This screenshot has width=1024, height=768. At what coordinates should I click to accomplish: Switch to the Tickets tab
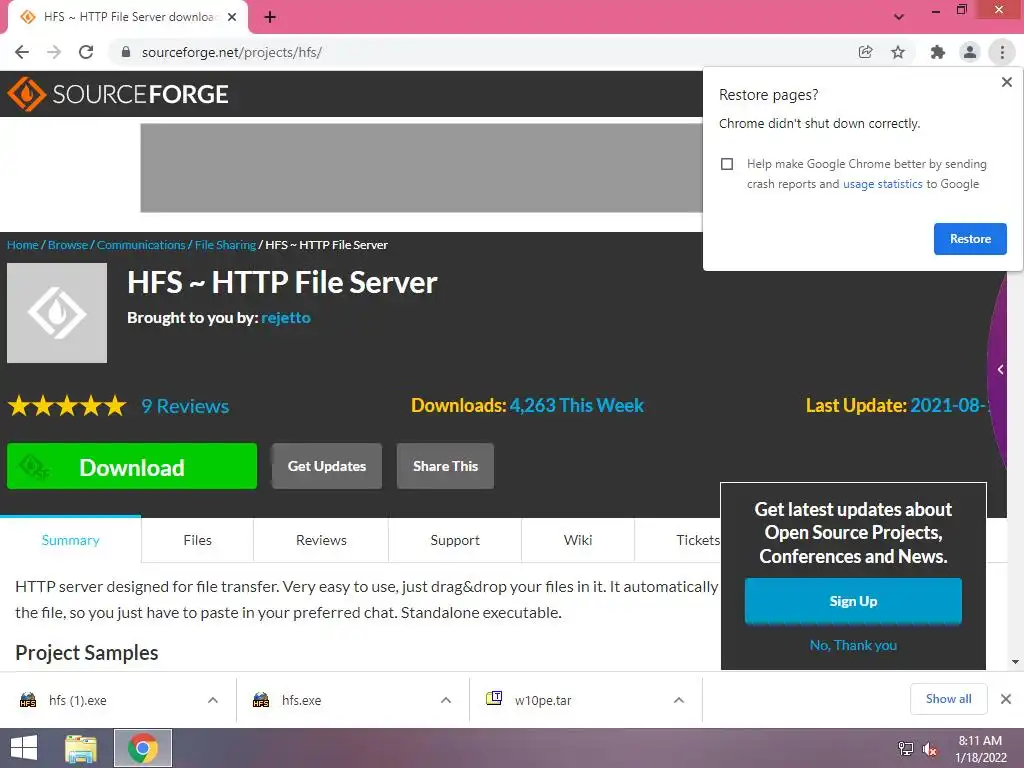[697, 540]
